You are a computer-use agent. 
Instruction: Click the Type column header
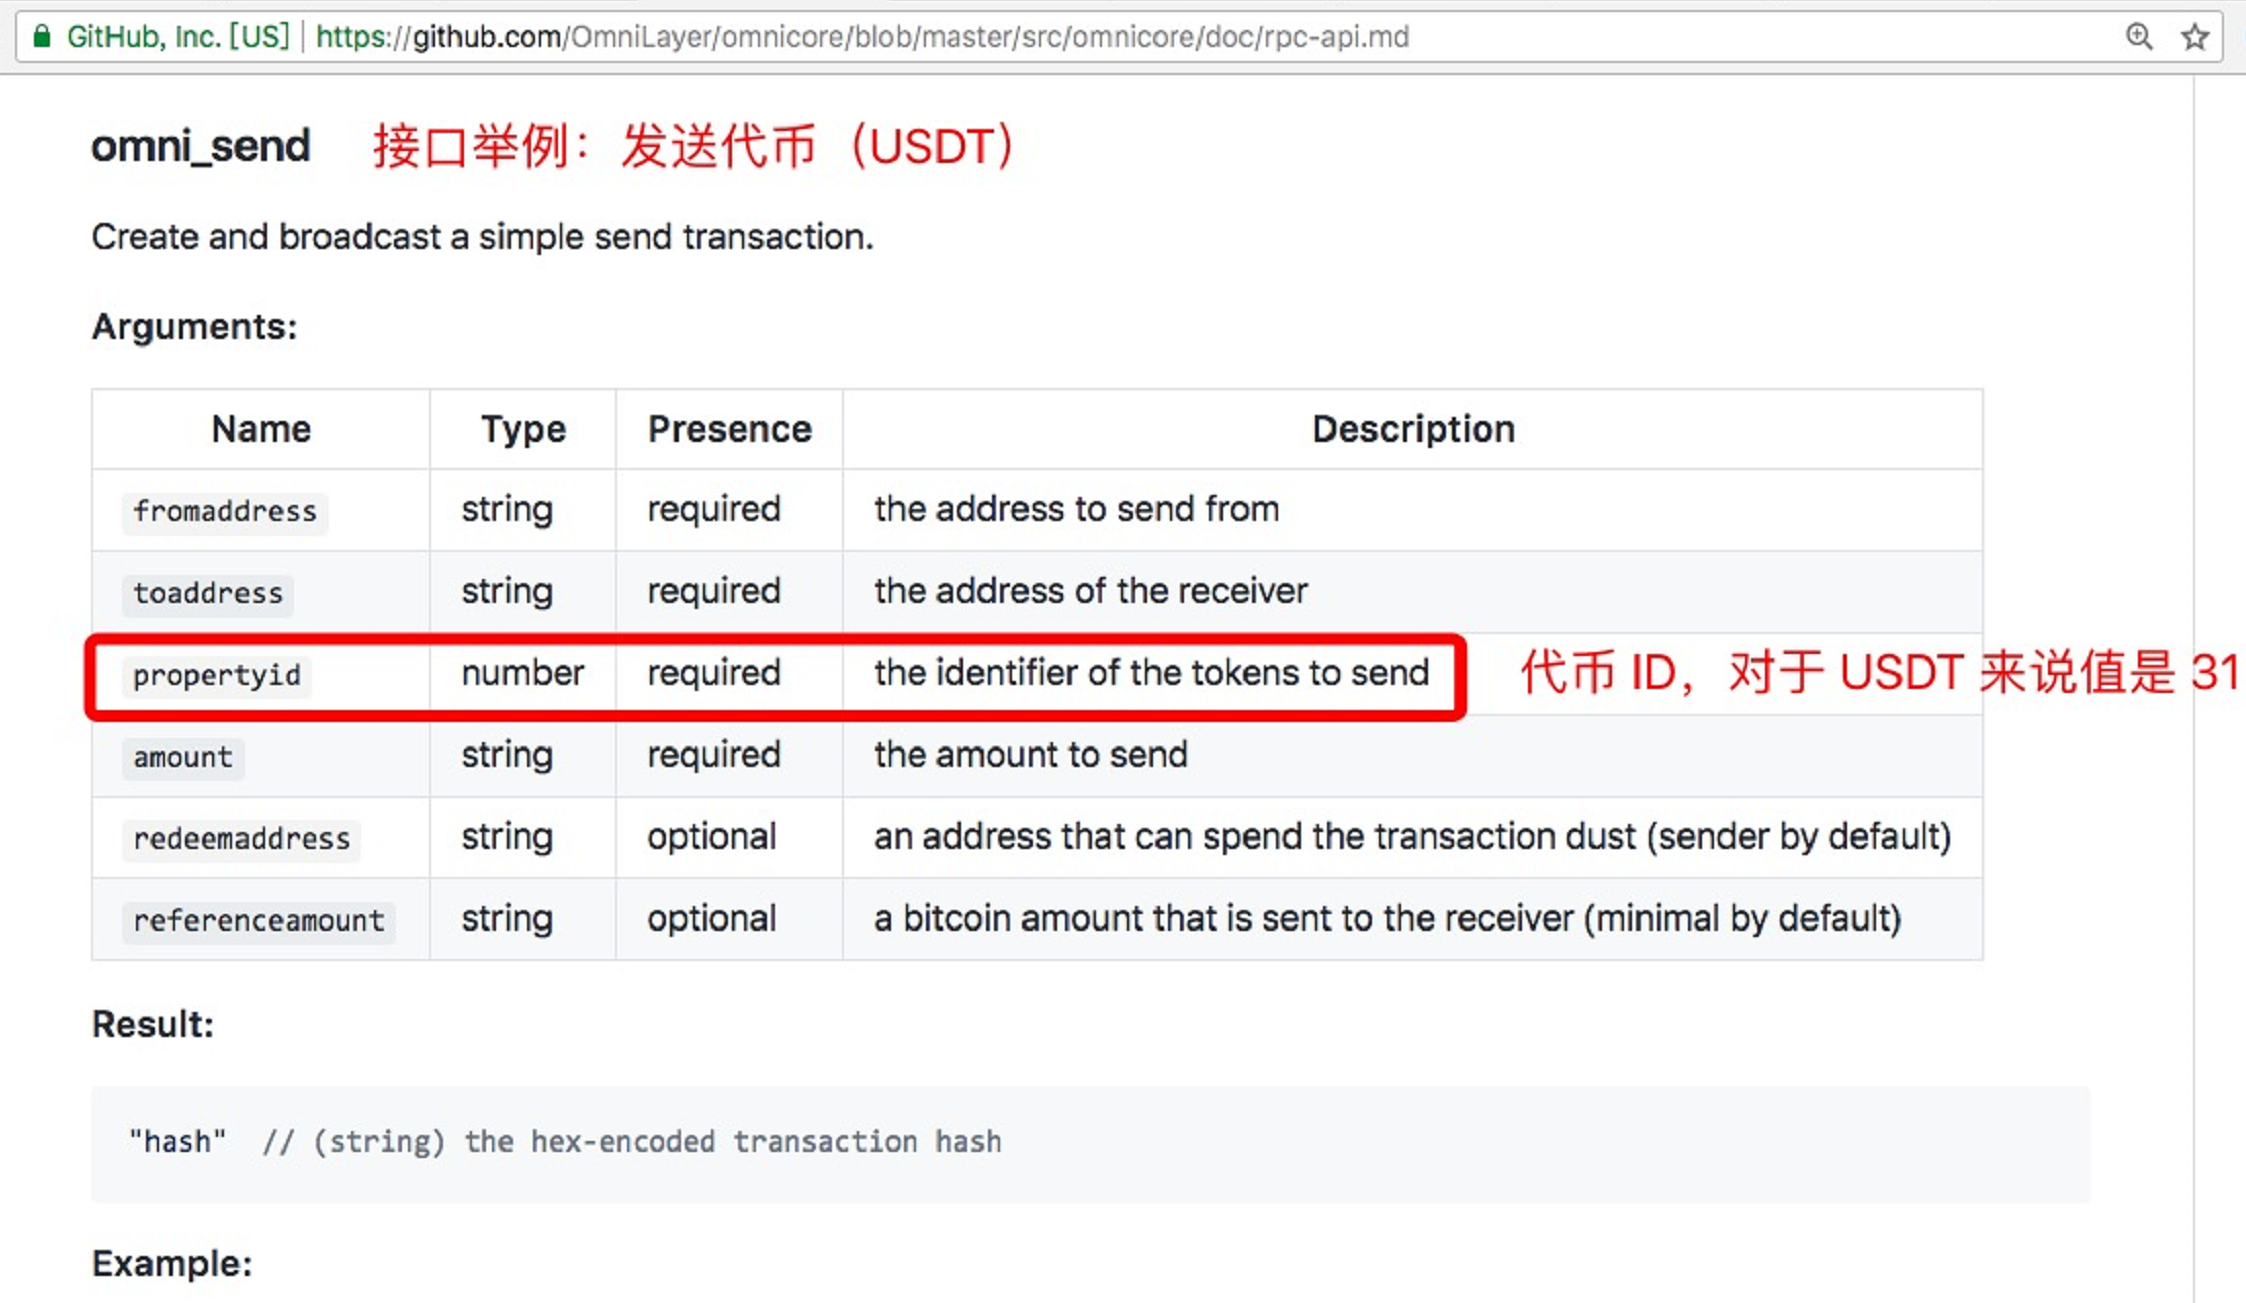[x=523, y=428]
